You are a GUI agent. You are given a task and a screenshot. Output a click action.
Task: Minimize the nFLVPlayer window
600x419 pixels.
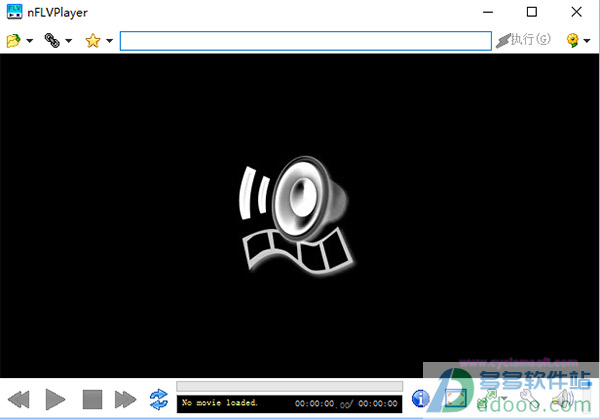click(488, 12)
